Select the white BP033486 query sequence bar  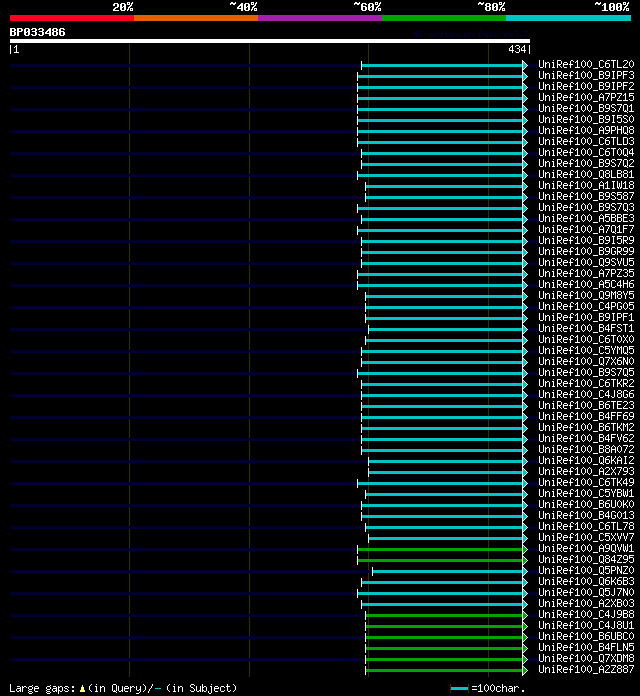click(270, 41)
